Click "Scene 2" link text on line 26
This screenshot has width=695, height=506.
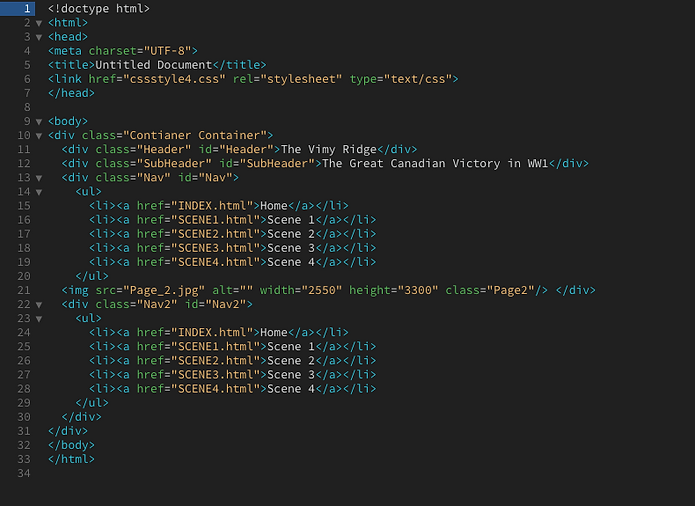tap(291, 361)
